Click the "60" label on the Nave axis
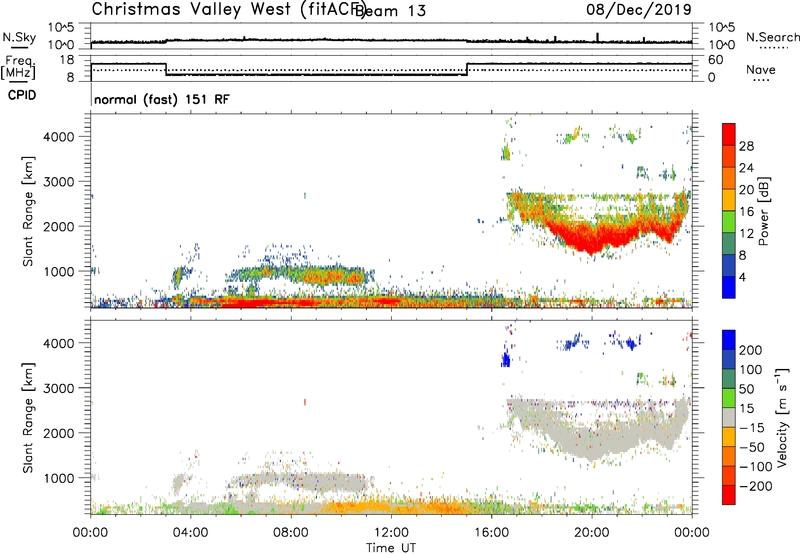This screenshot has width=800, height=554. 715,60
